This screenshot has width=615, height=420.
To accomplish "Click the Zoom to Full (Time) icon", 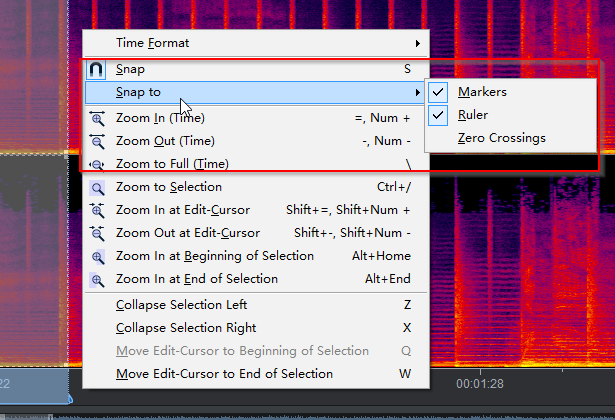I will coord(97,164).
